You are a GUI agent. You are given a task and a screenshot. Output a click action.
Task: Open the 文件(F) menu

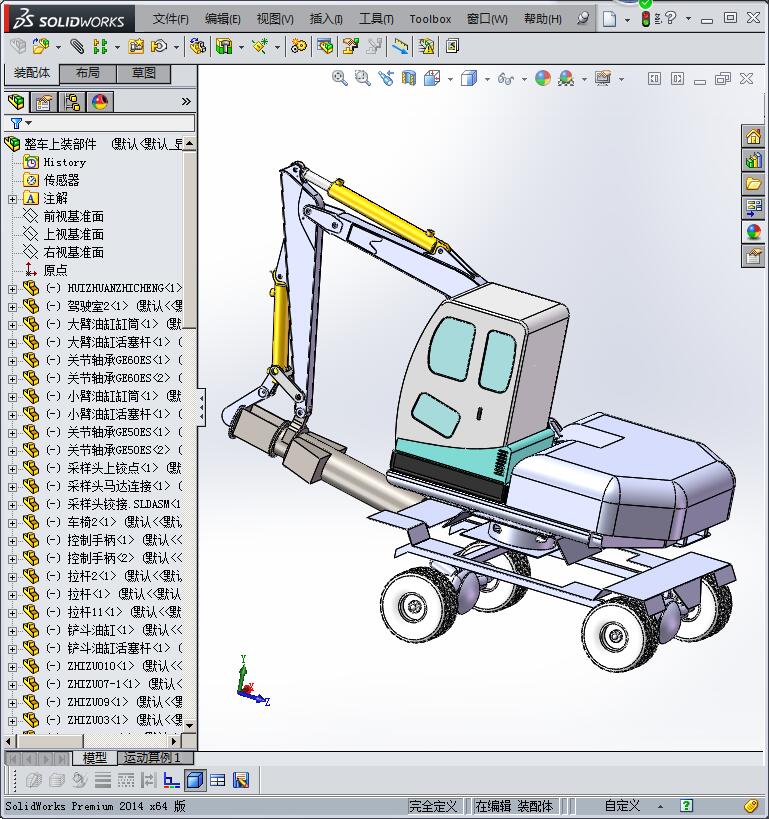pos(170,19)
